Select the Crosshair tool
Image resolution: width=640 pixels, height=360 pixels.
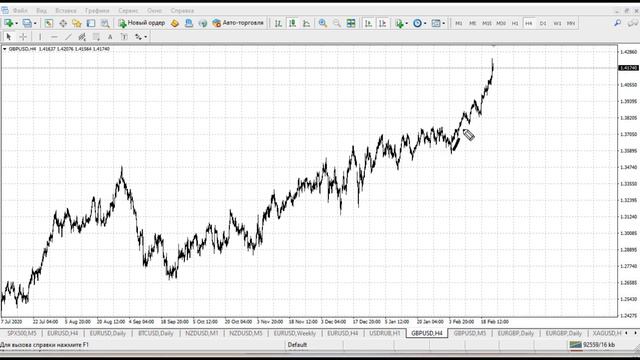(23, 37)
